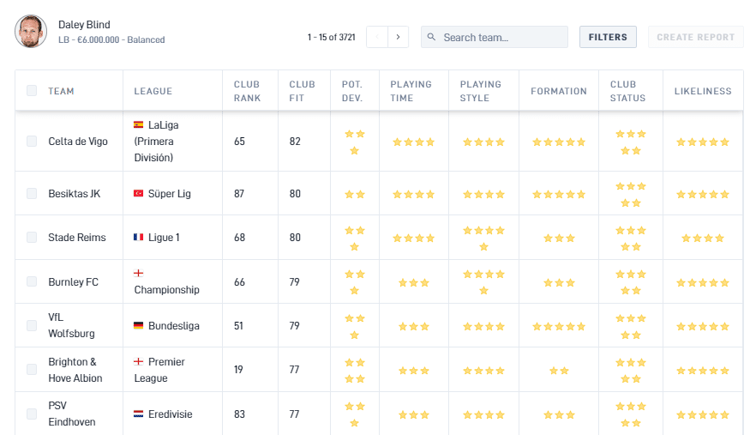Click the Spain flag next to LaLiga
Screen dimensions: 750x435
click(138, 125)
